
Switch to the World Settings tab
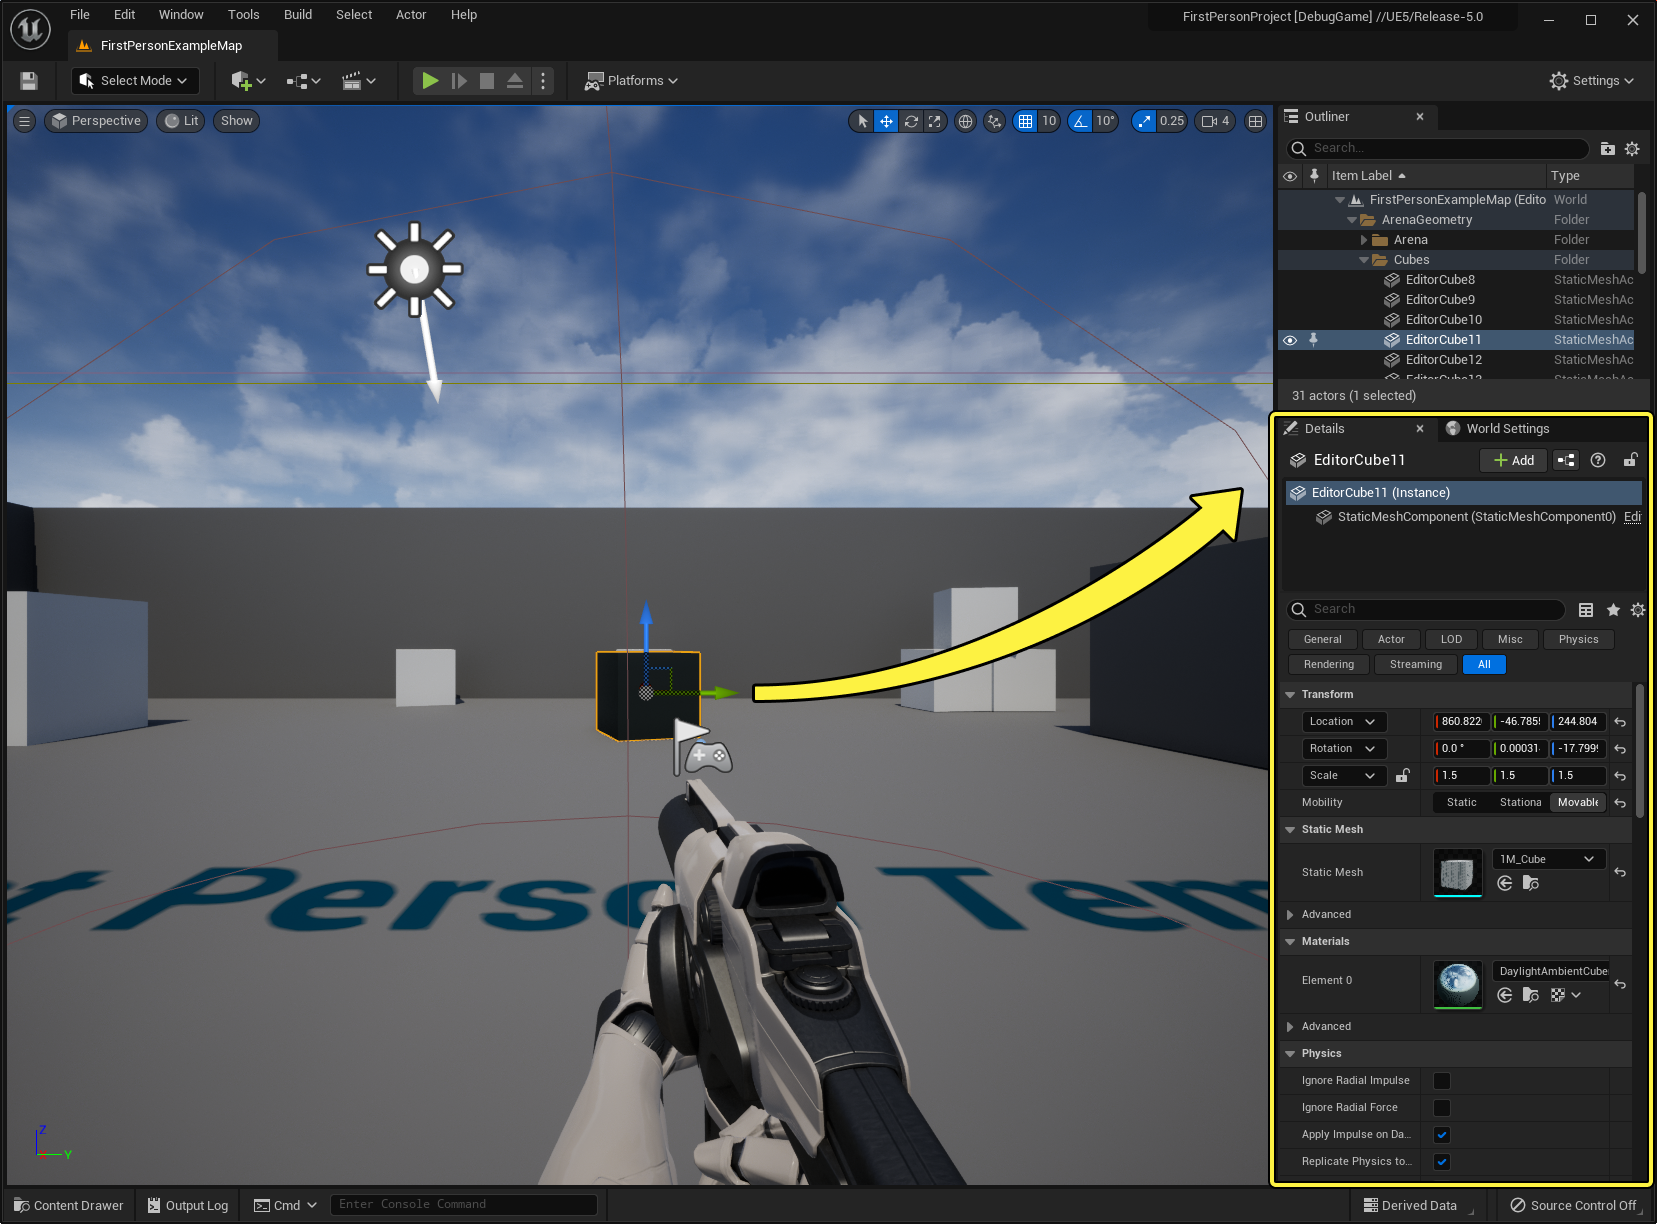pos(1498,429)
